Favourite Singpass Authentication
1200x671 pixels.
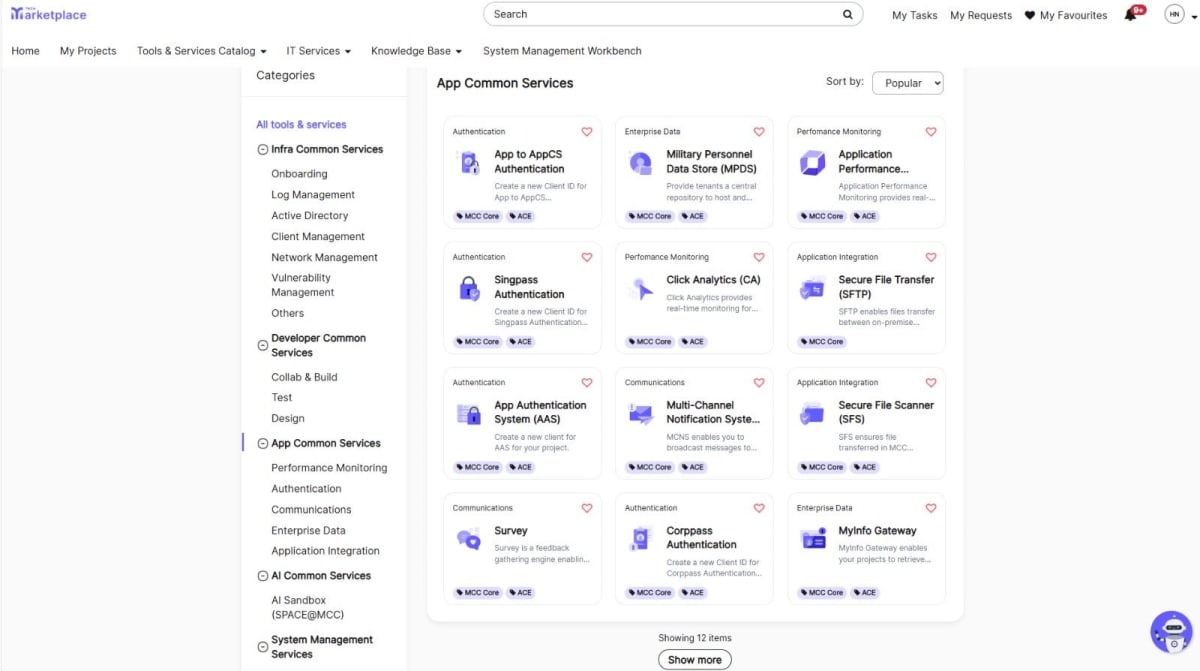click(587, 257)
